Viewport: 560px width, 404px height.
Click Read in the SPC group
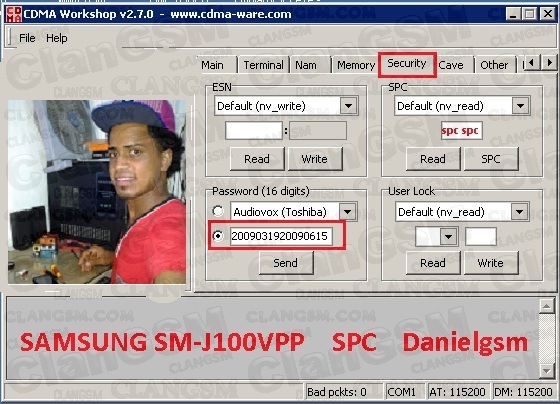[x=433, y=159]
